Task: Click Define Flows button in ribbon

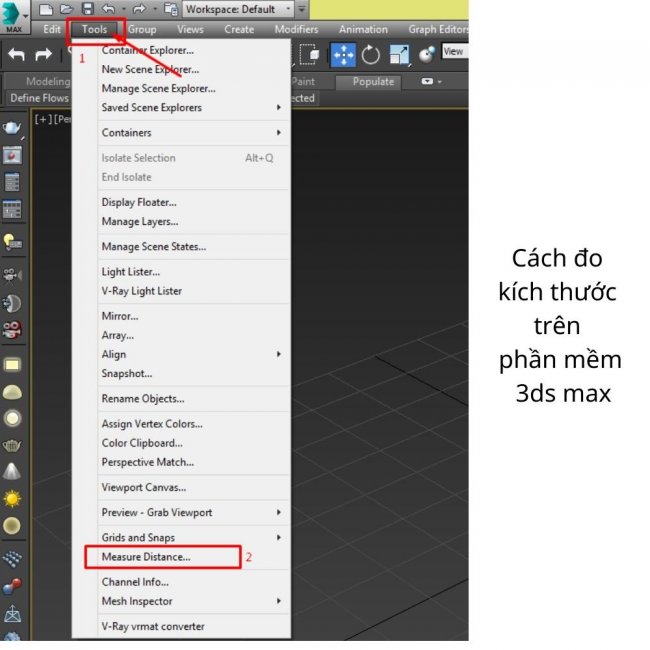Action: click(x=38, y=98)
